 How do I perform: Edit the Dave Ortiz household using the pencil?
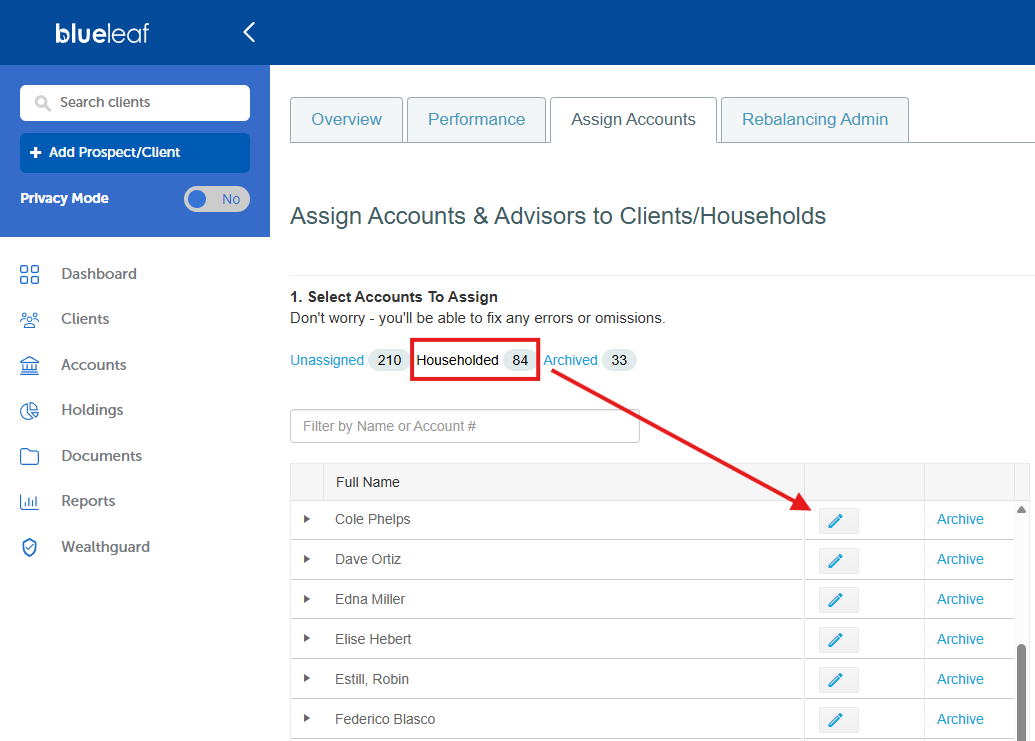click(838, 561)
